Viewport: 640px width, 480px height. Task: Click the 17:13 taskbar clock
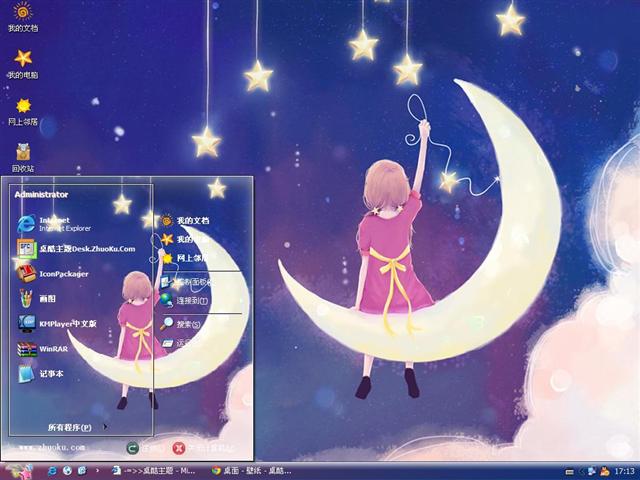coord(624,472)
